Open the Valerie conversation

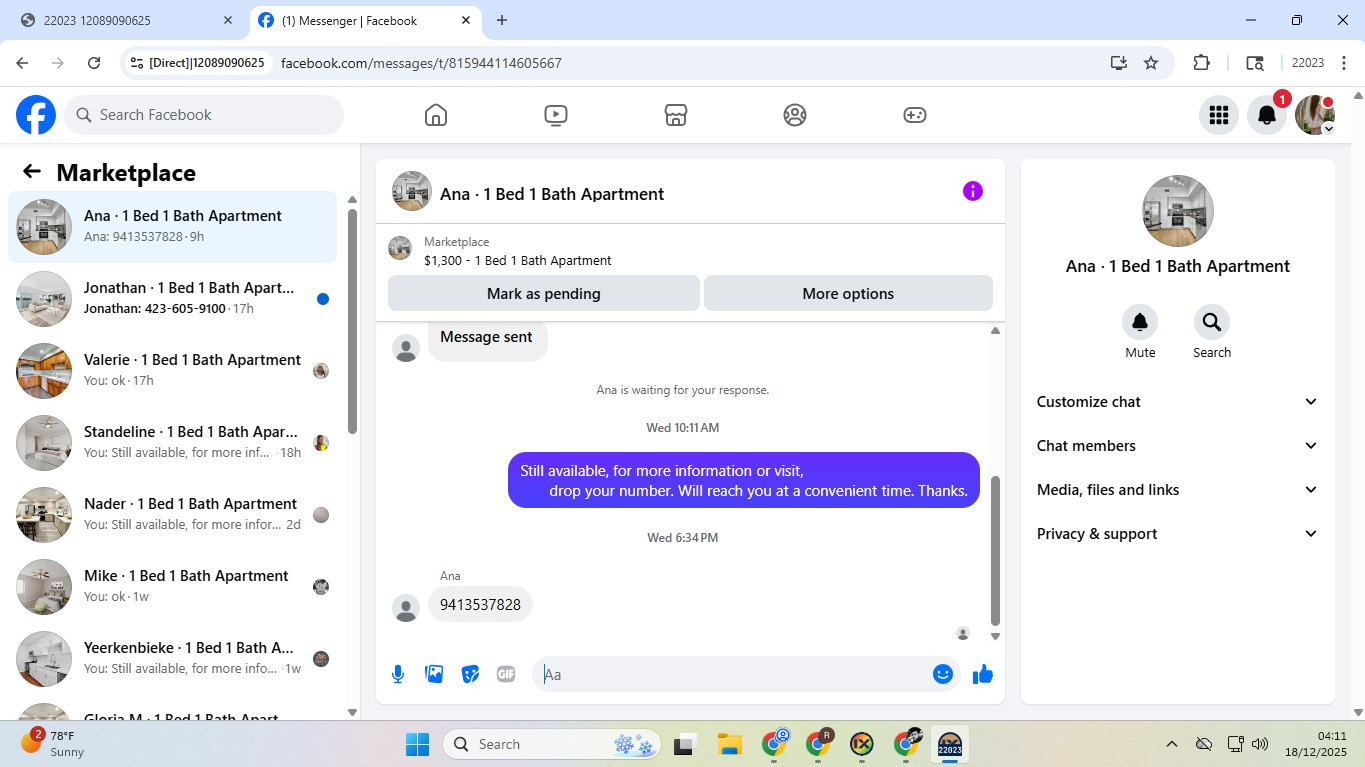pos(172,371)
